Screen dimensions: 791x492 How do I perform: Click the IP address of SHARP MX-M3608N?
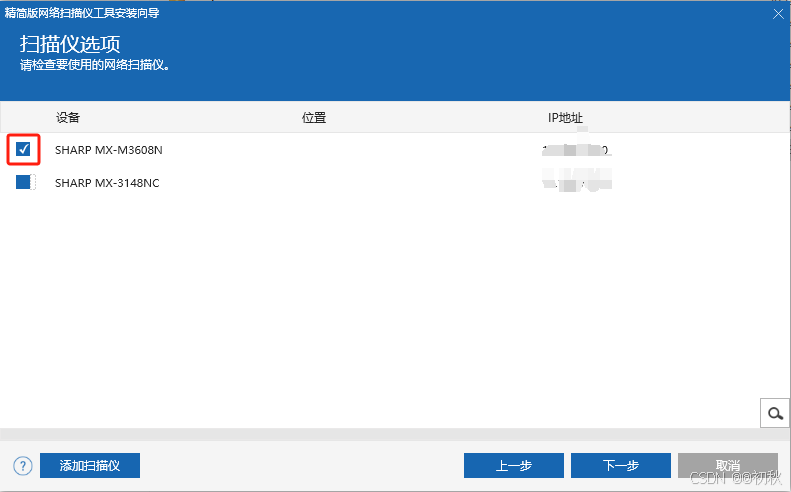click(576, 150)
